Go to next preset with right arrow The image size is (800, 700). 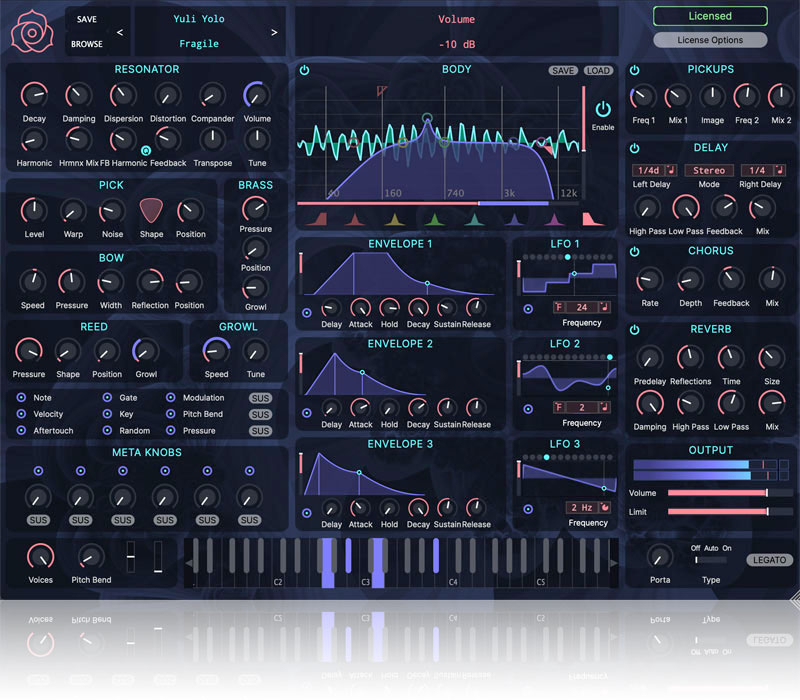click(274, 32)
